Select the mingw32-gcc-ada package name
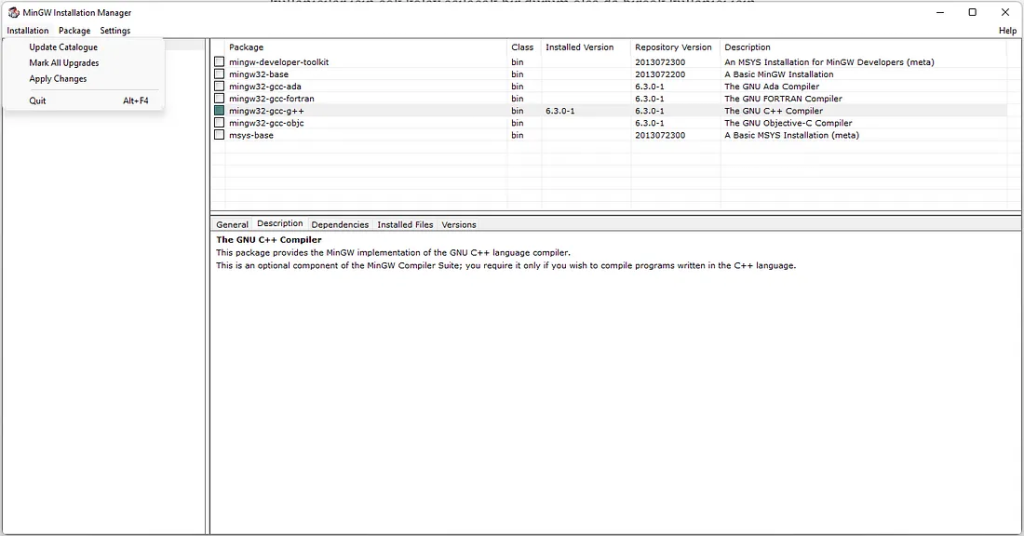Image resolution: width=1024 pixels, height=536 pixels. [265, 86]
